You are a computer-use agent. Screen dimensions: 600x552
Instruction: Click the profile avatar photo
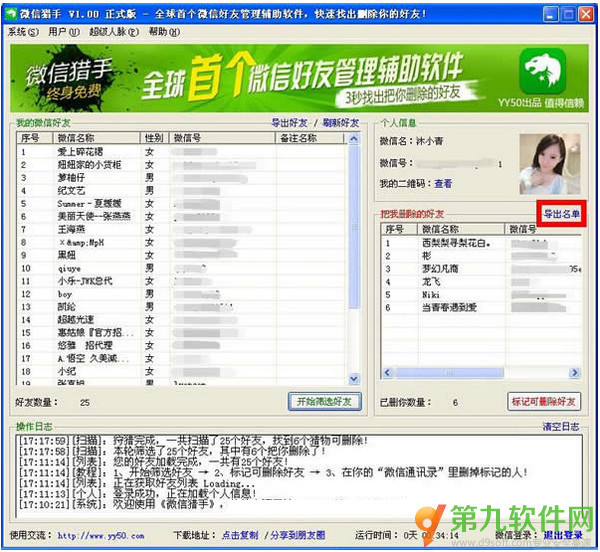[549, 164]
